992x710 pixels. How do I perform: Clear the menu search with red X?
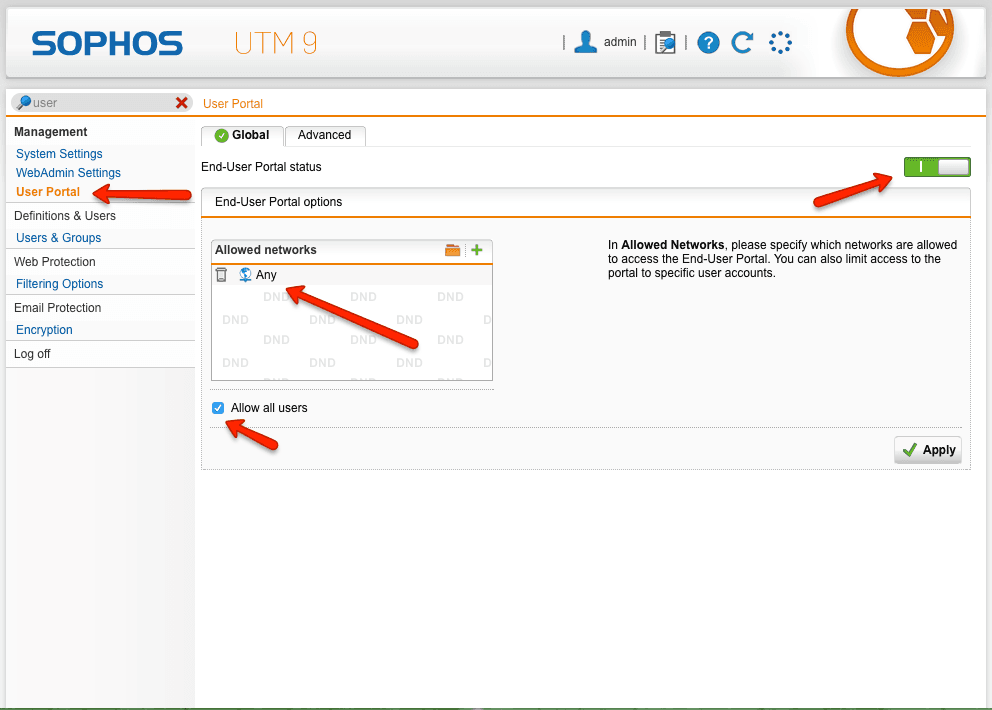(182, 103)
